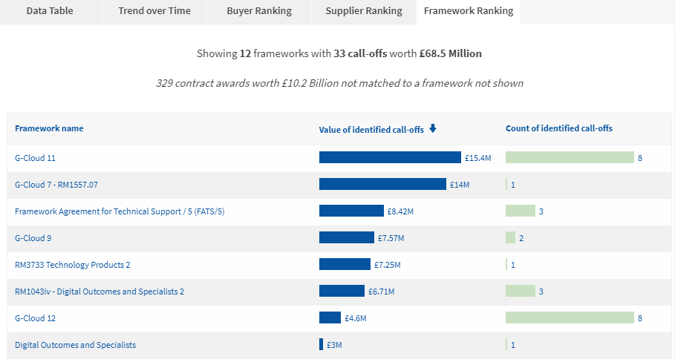The height and width of the screenshot is (362, 675).
Task: Select the Buyer Ranking tab
Action: point(259,11)
